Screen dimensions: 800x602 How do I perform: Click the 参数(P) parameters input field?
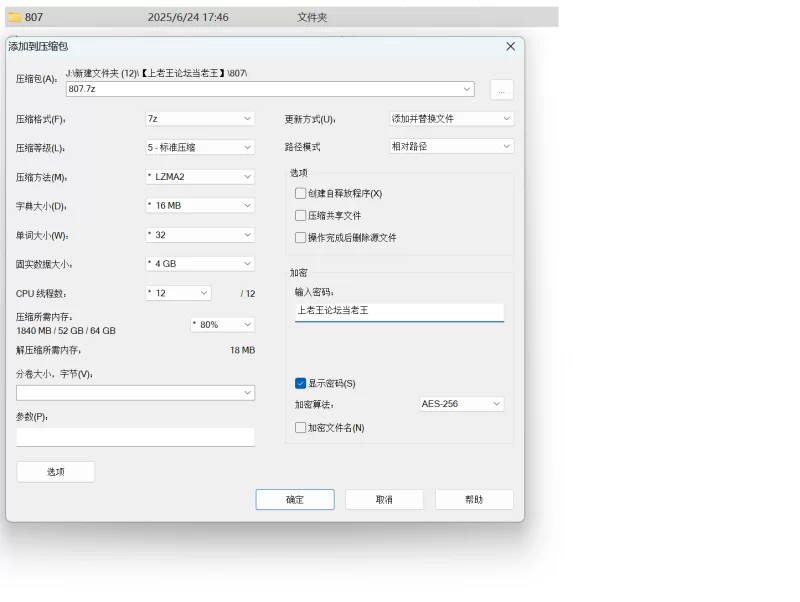[x=135, y=437]
